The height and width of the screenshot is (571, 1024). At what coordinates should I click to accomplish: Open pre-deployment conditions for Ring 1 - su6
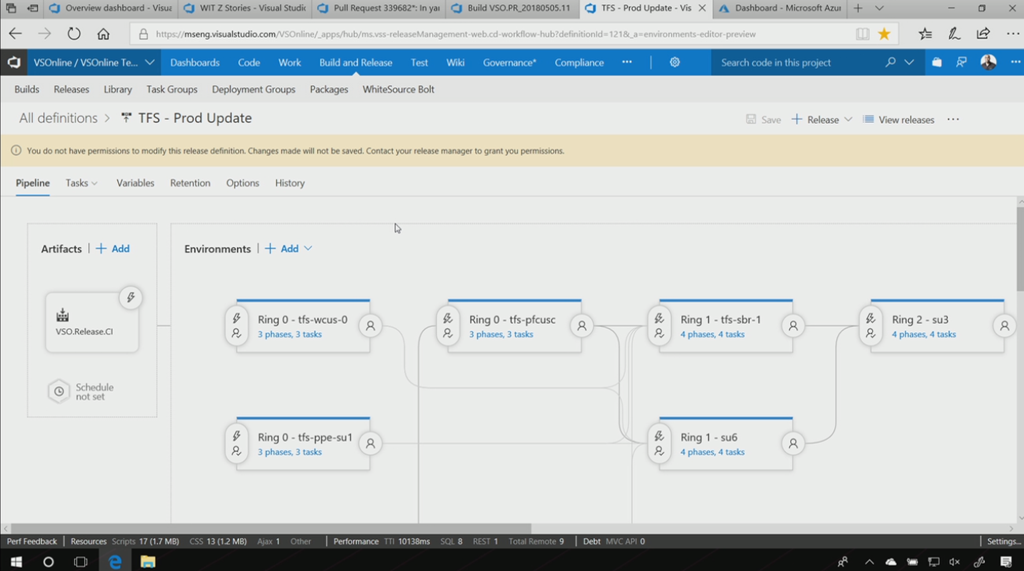[660, 443]
